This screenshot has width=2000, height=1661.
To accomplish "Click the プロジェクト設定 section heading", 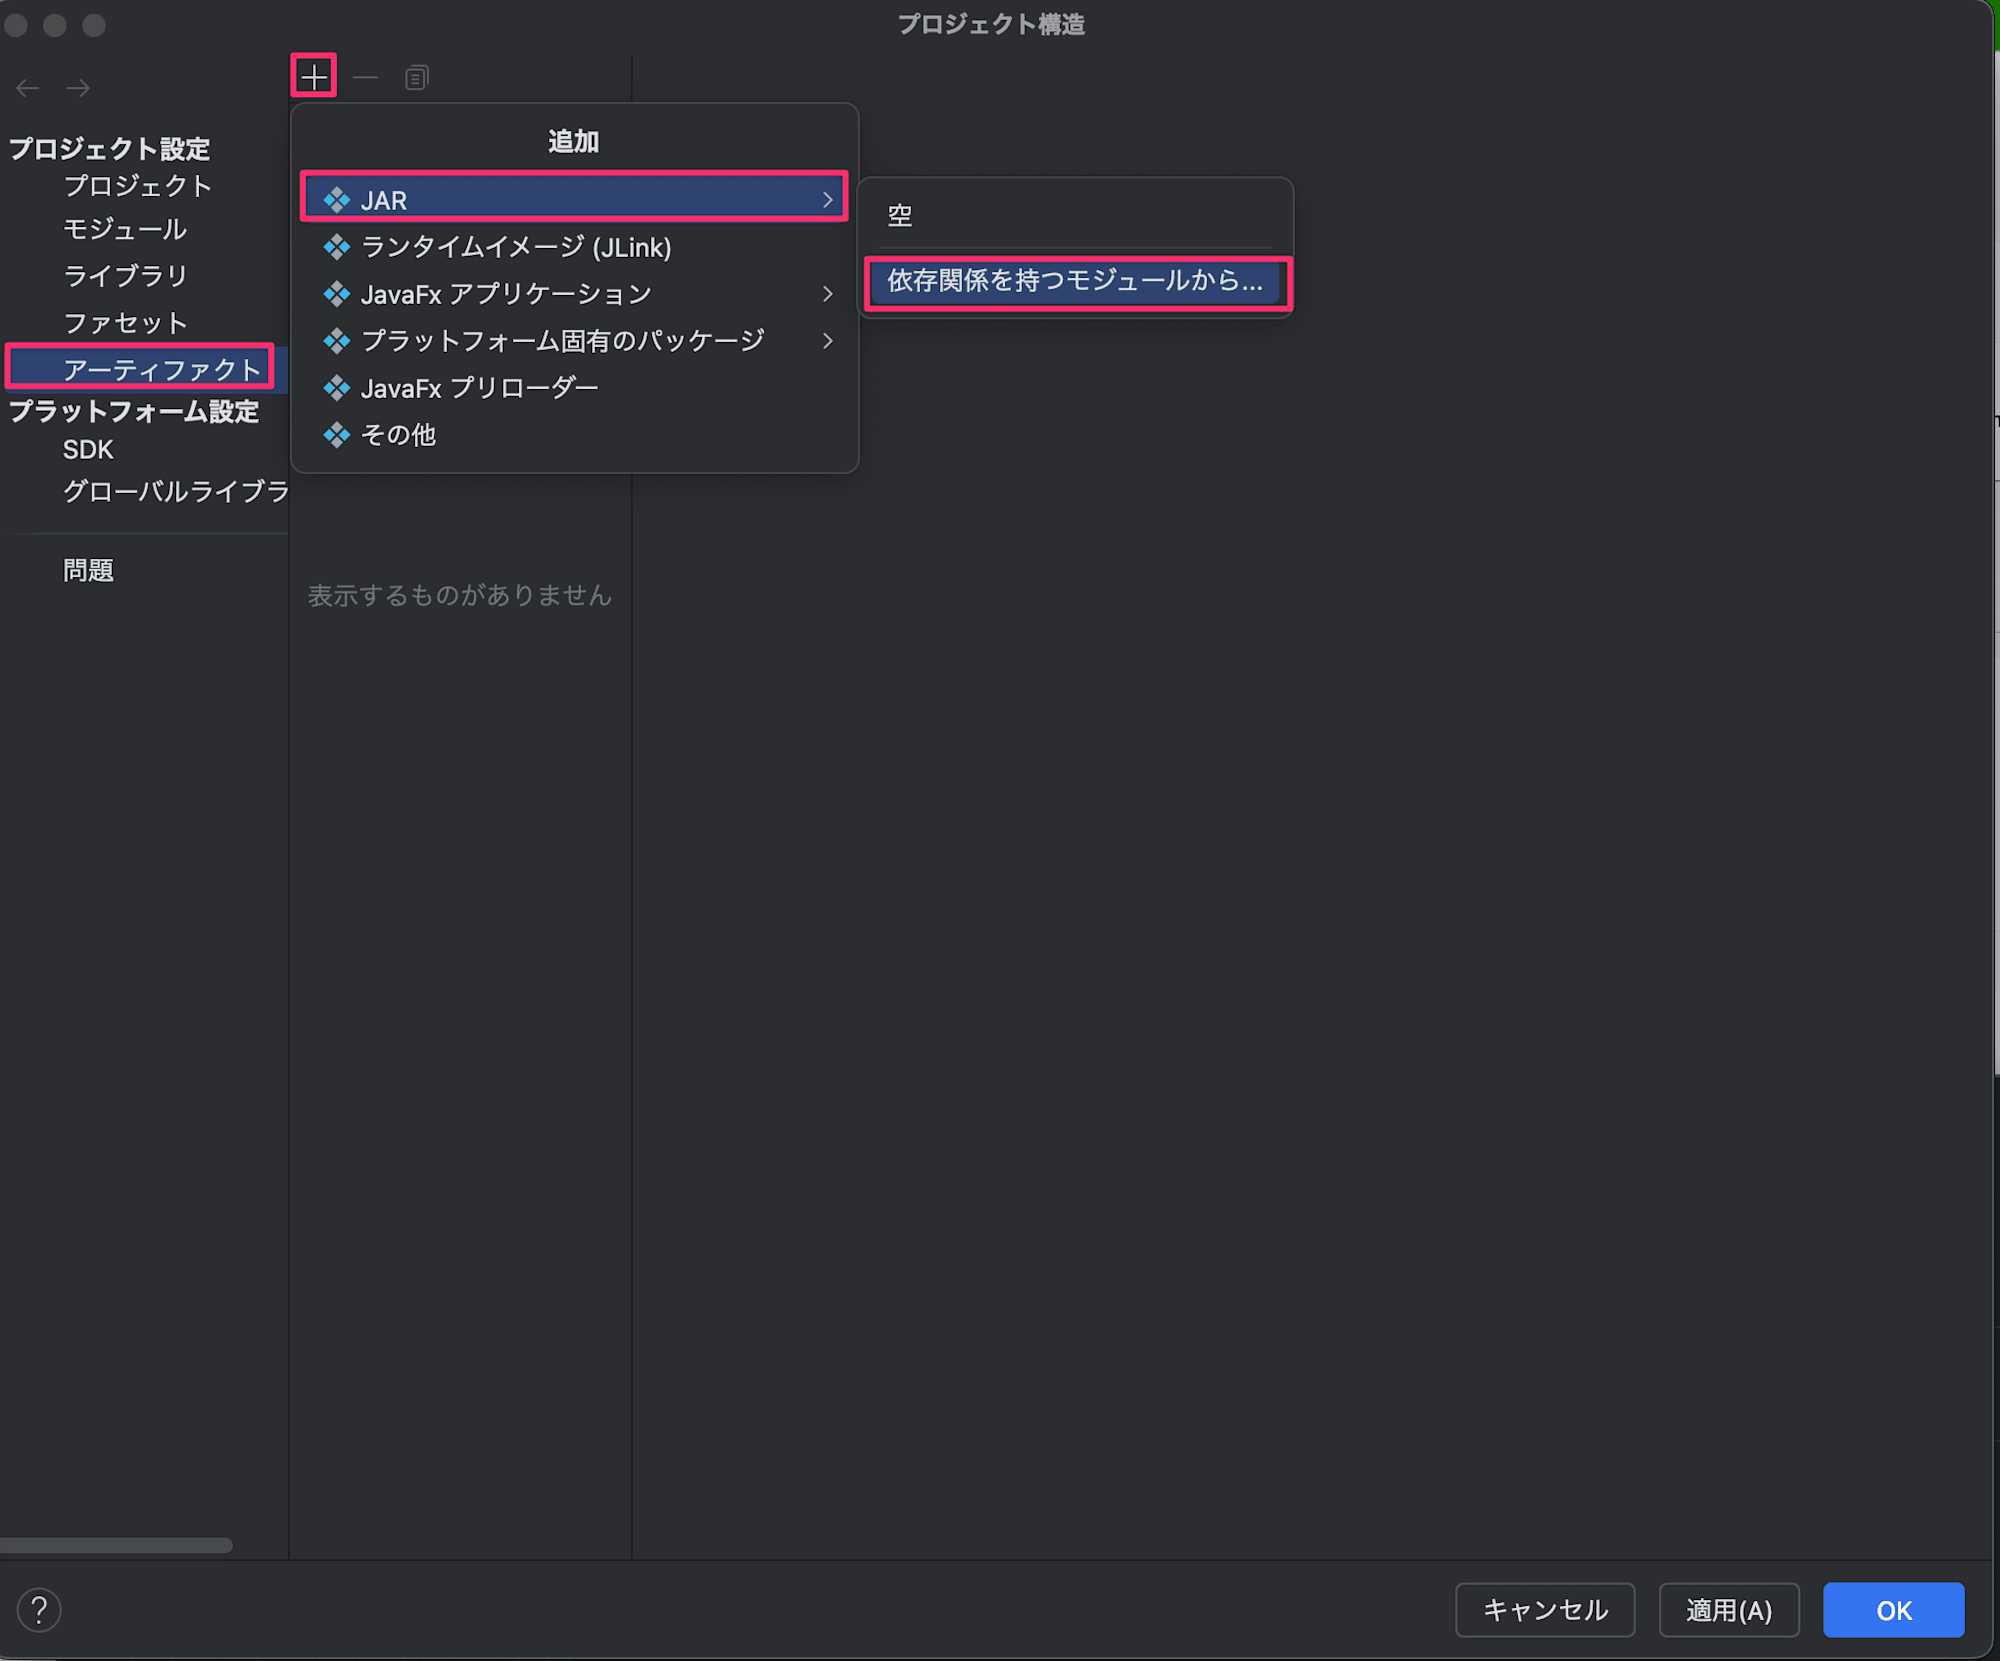I will (x=110, y=149).
